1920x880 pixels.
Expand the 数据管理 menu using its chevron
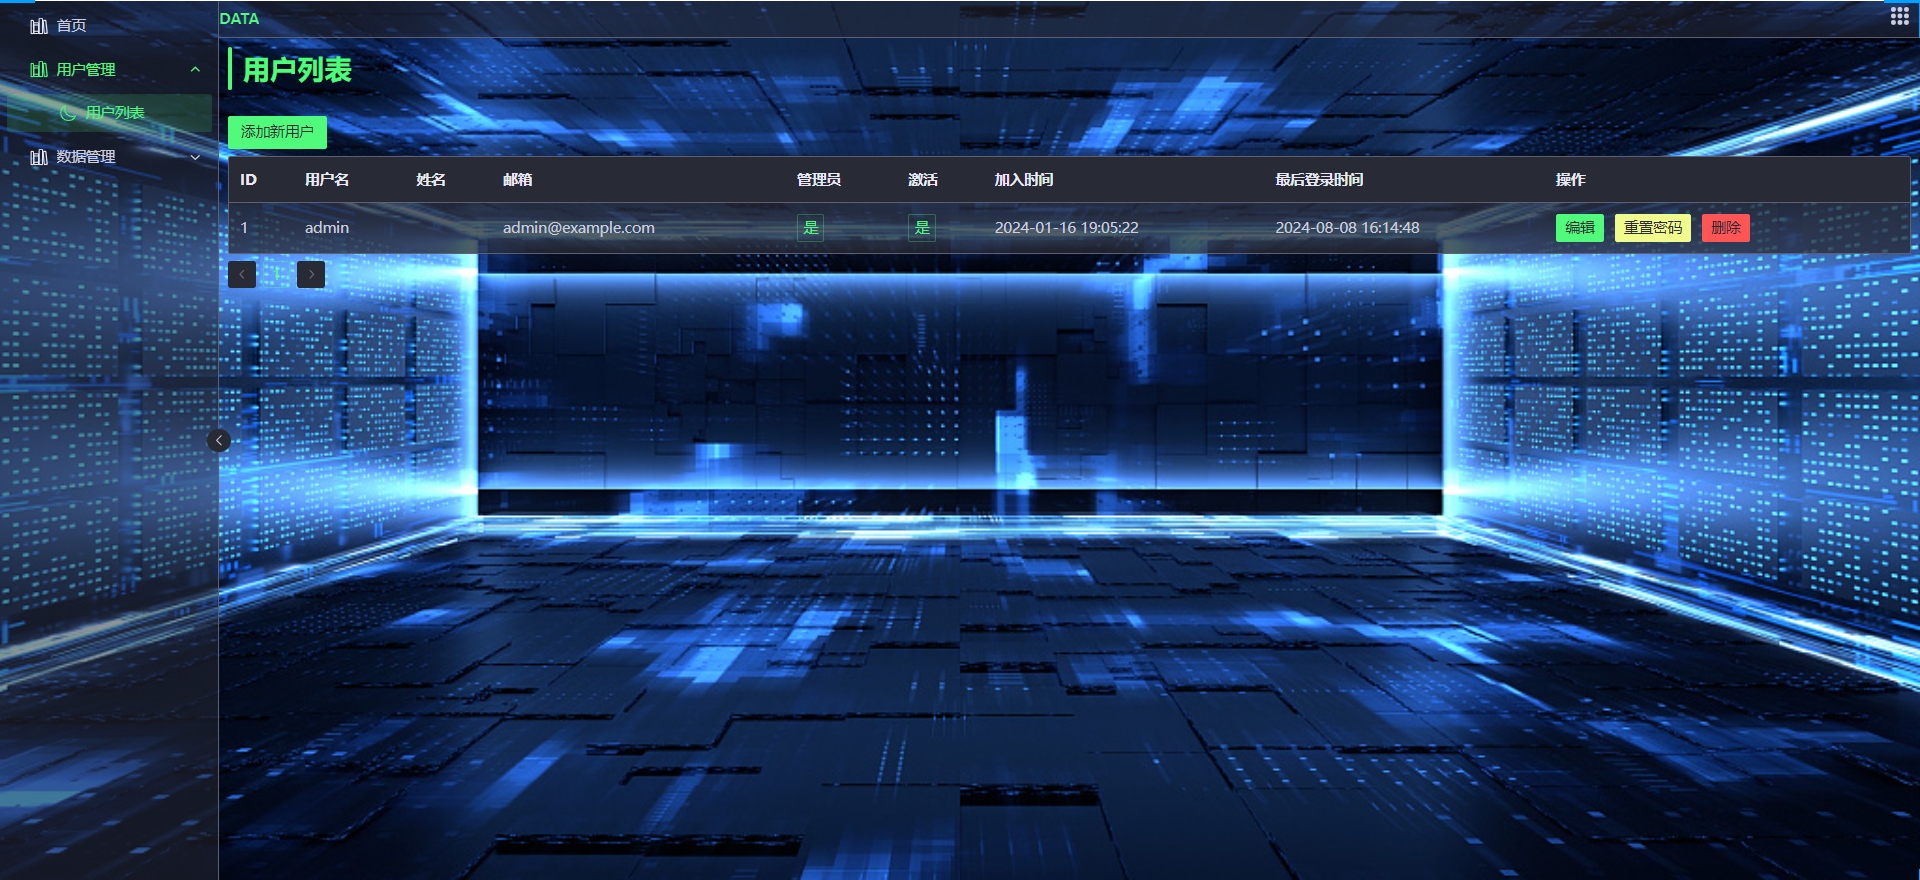[195, 157]
